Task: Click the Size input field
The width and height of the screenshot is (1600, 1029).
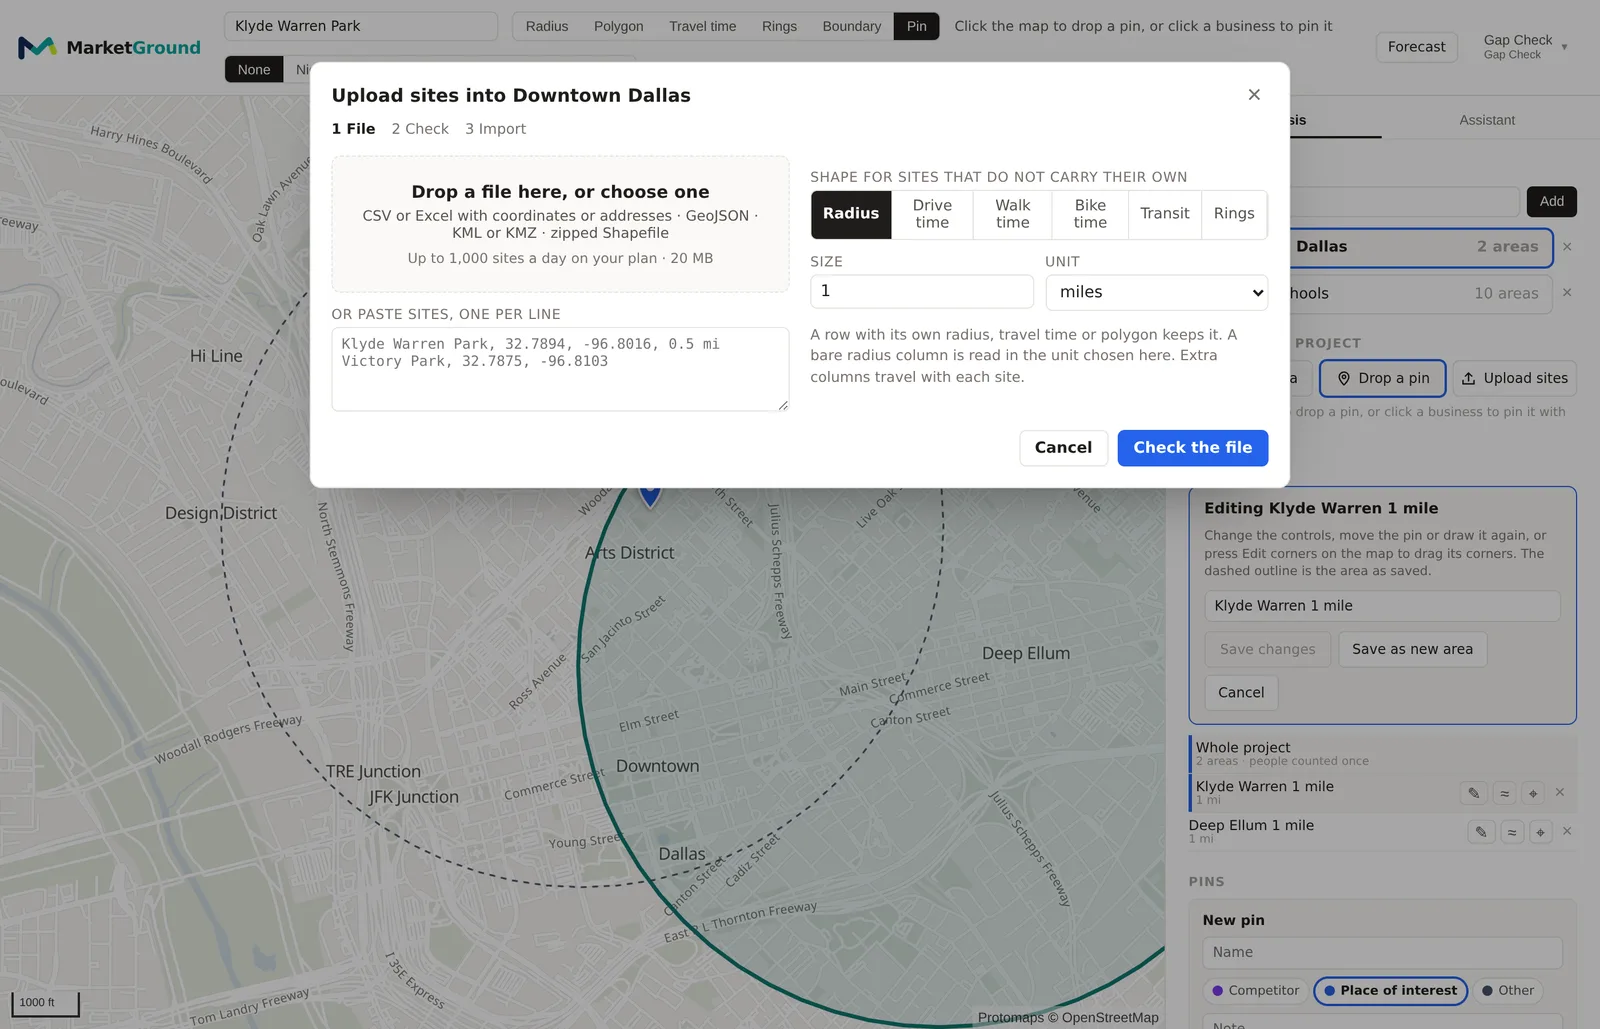Action: (x=922, y=291)
